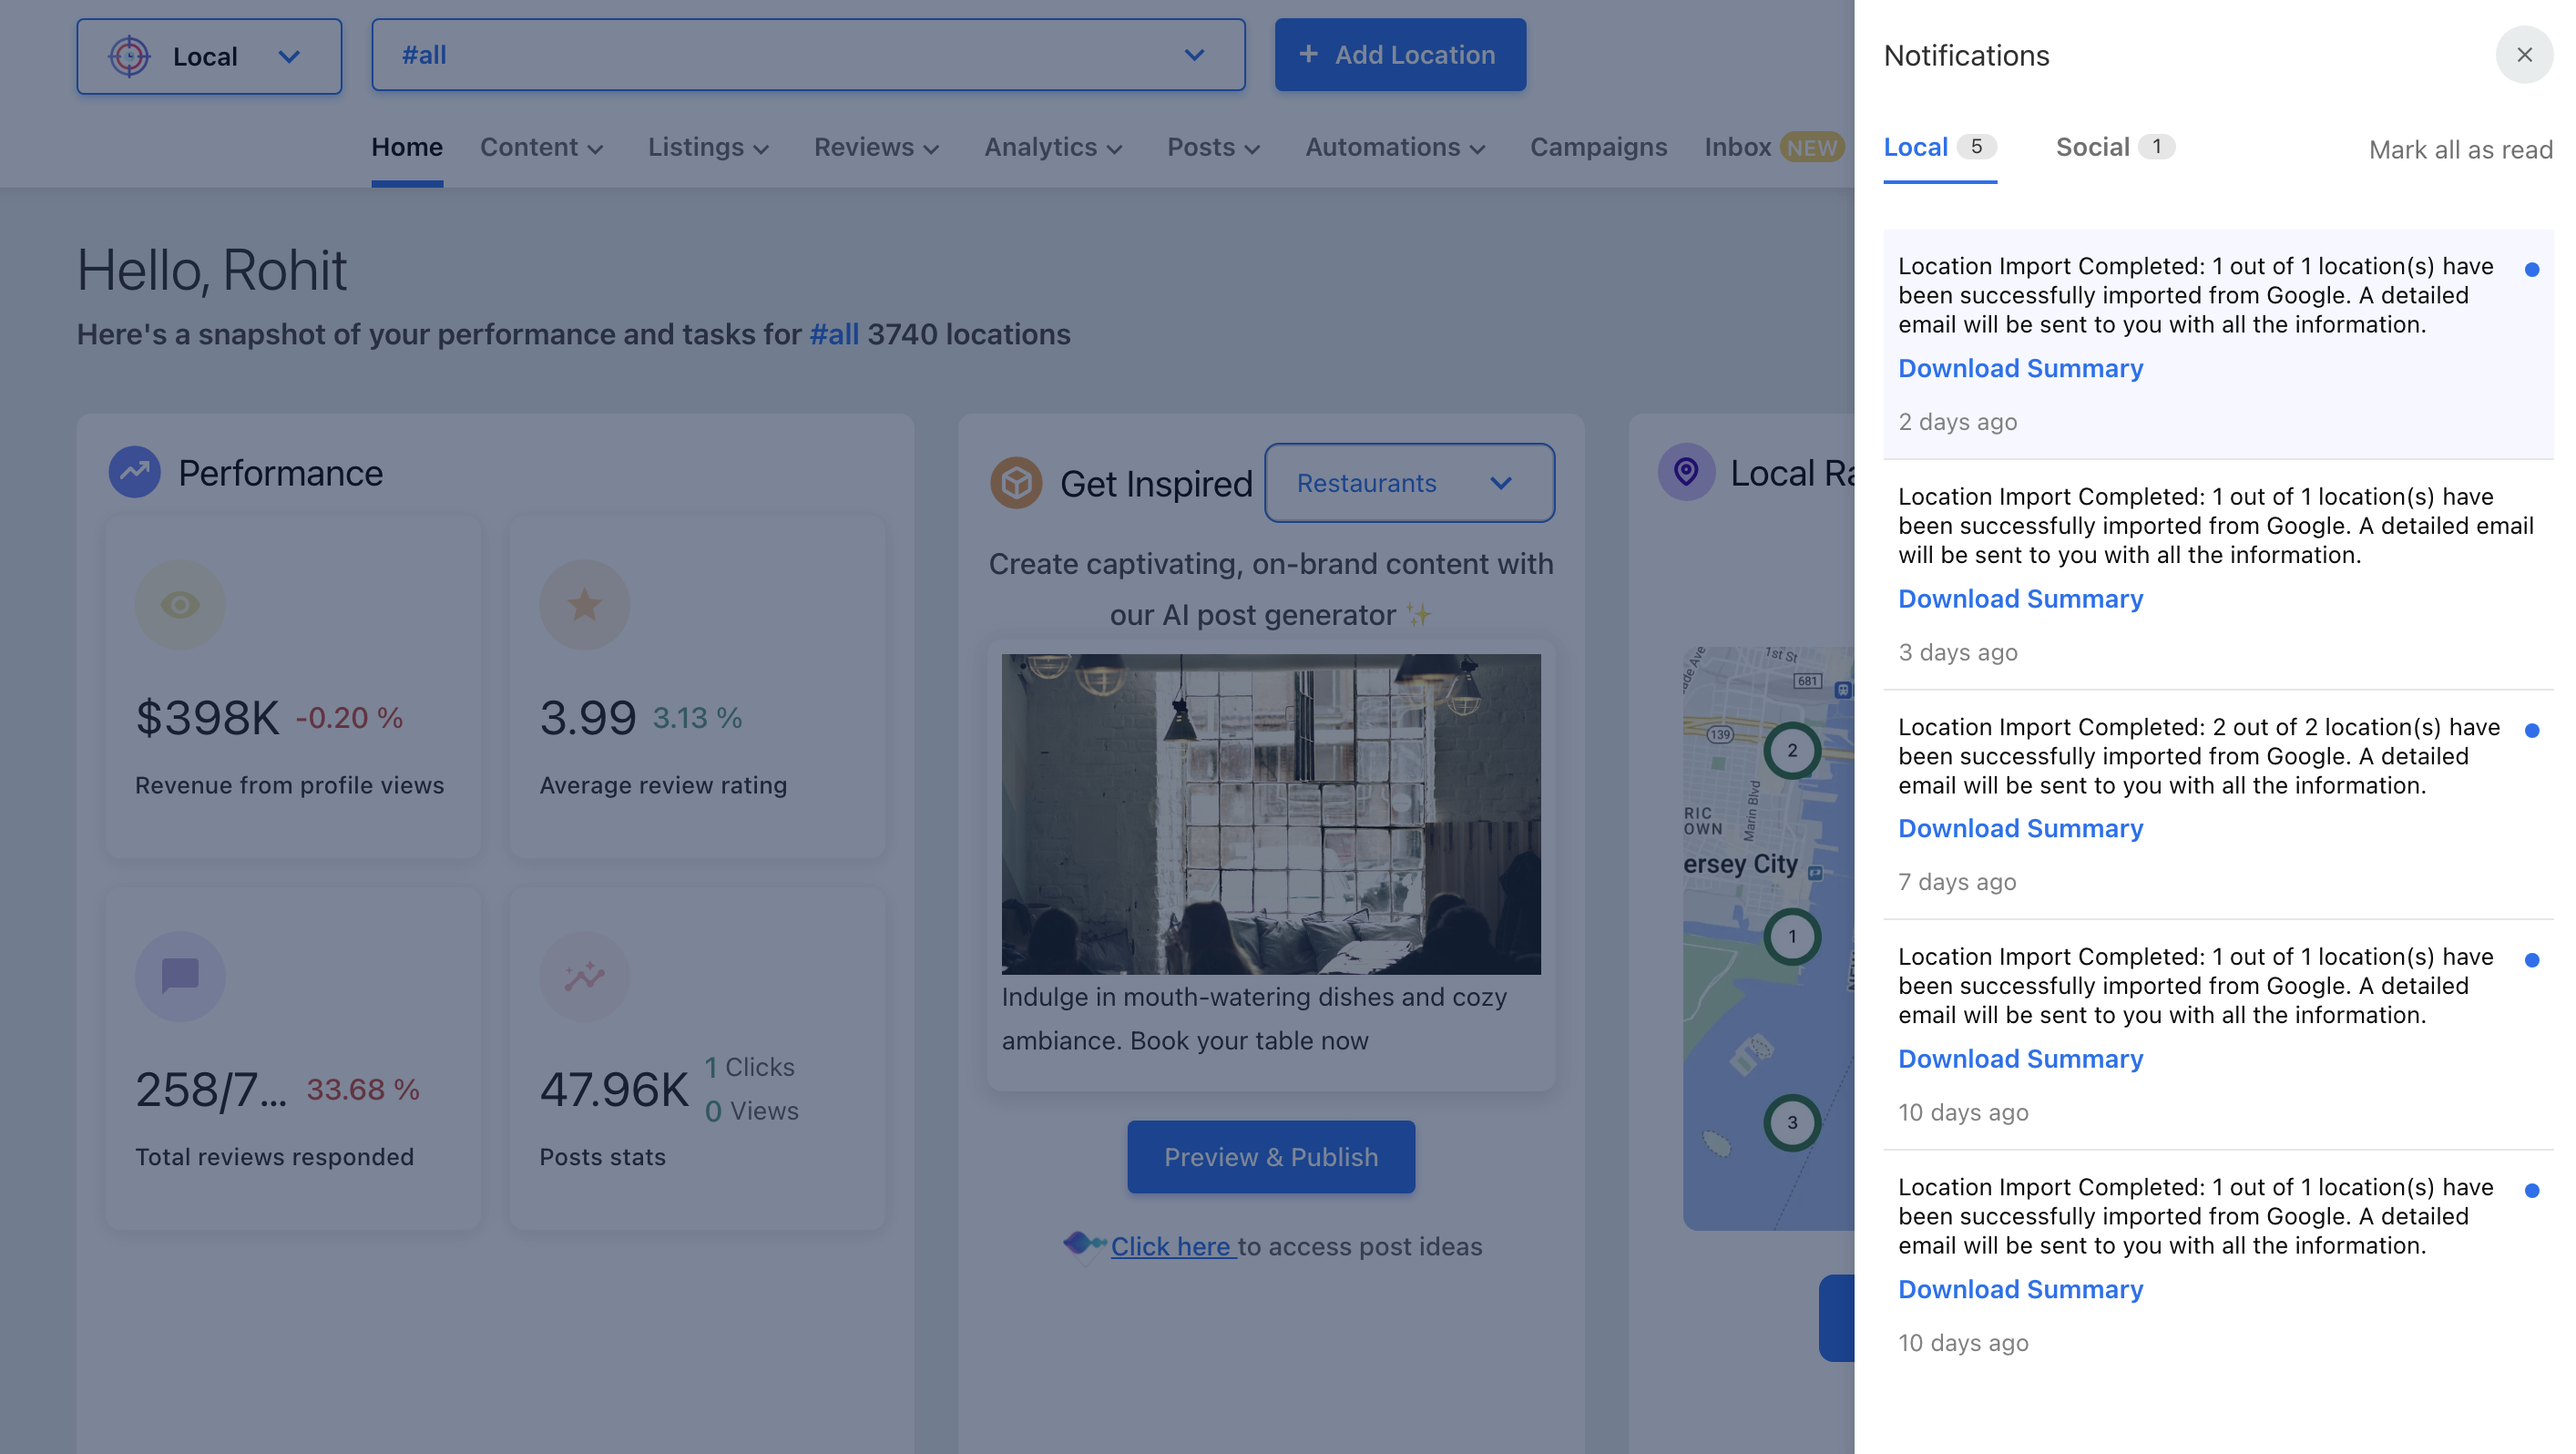Click the Local target icon

[x=129, y=56]
